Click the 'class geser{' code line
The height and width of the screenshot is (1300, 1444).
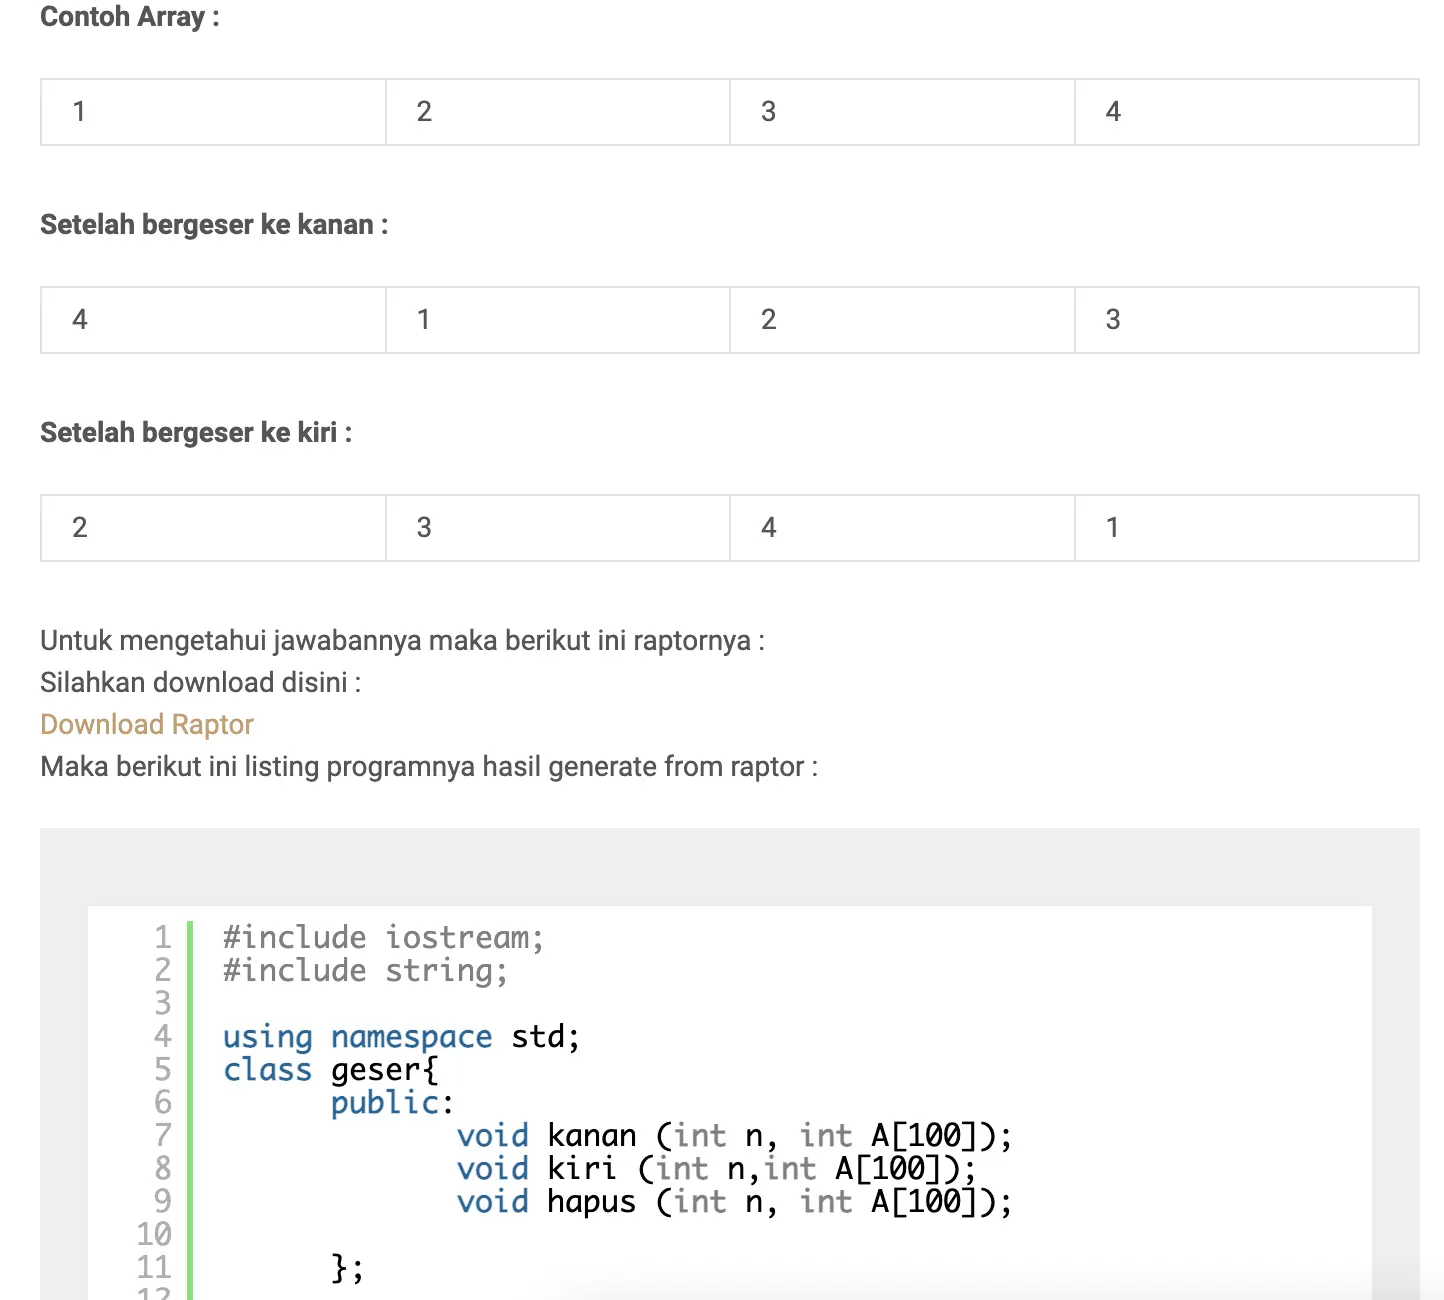(330, 1070)
